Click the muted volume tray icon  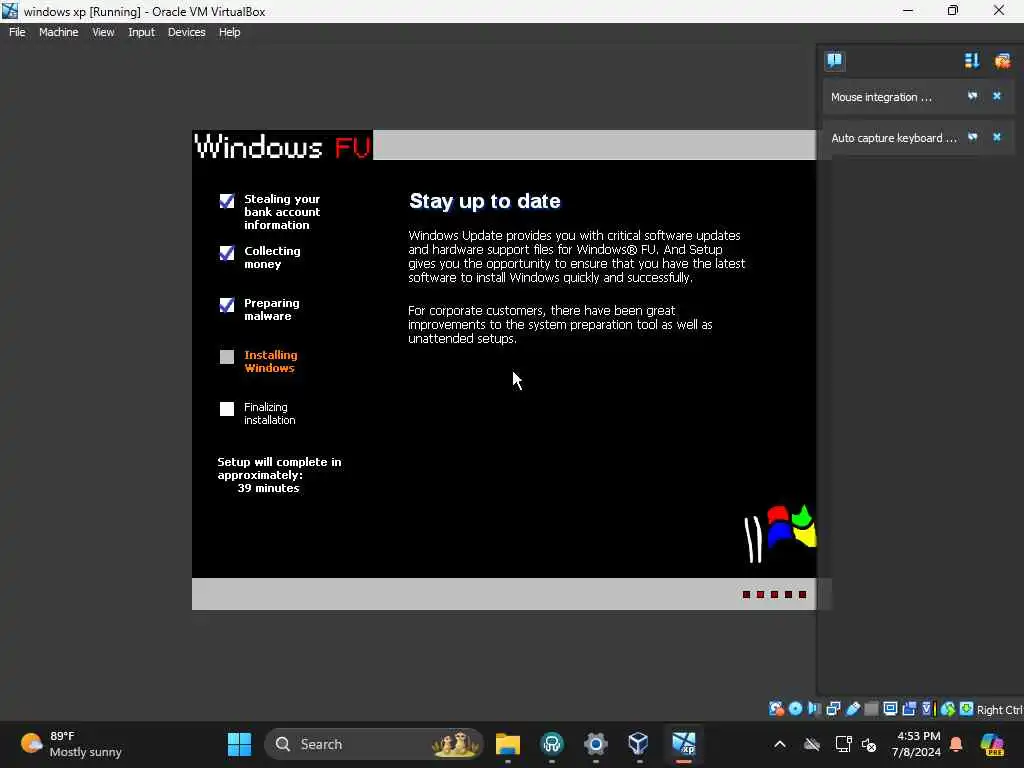coord(869,744)
